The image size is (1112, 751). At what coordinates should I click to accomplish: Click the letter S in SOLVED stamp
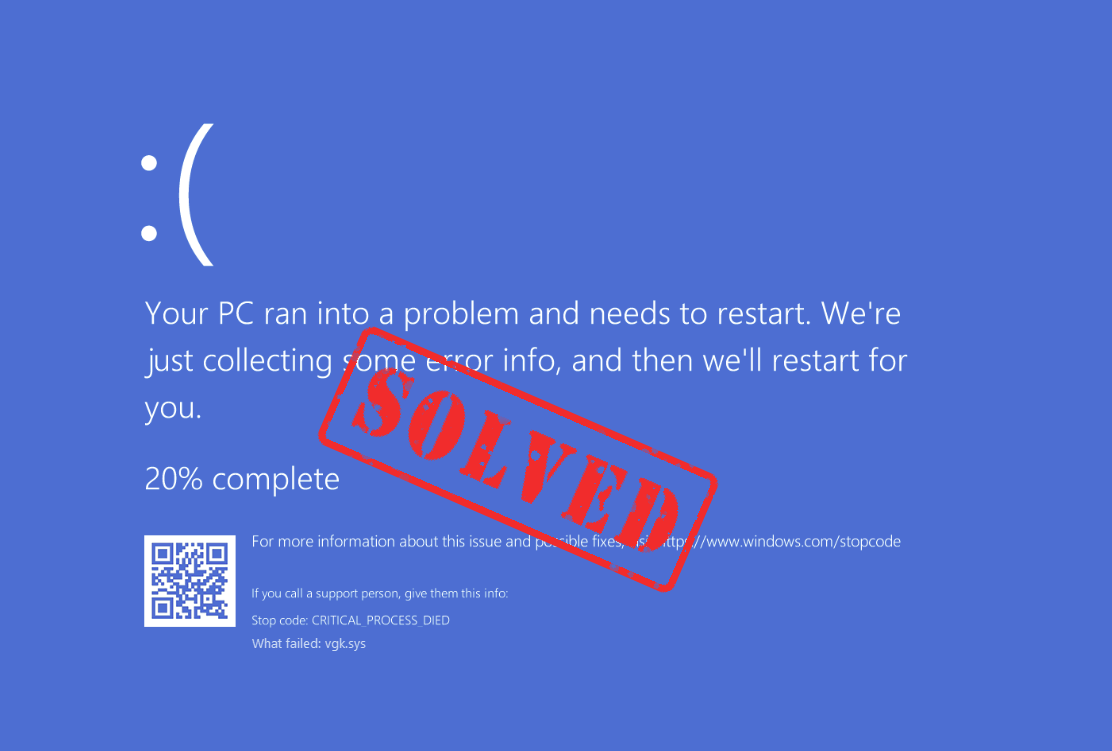[x=384, y=404]
